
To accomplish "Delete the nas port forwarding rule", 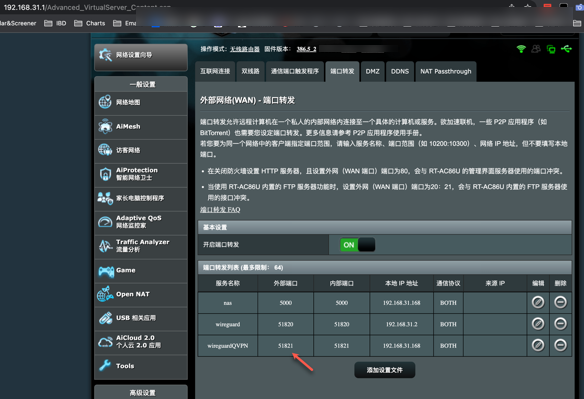I will 560,302.
